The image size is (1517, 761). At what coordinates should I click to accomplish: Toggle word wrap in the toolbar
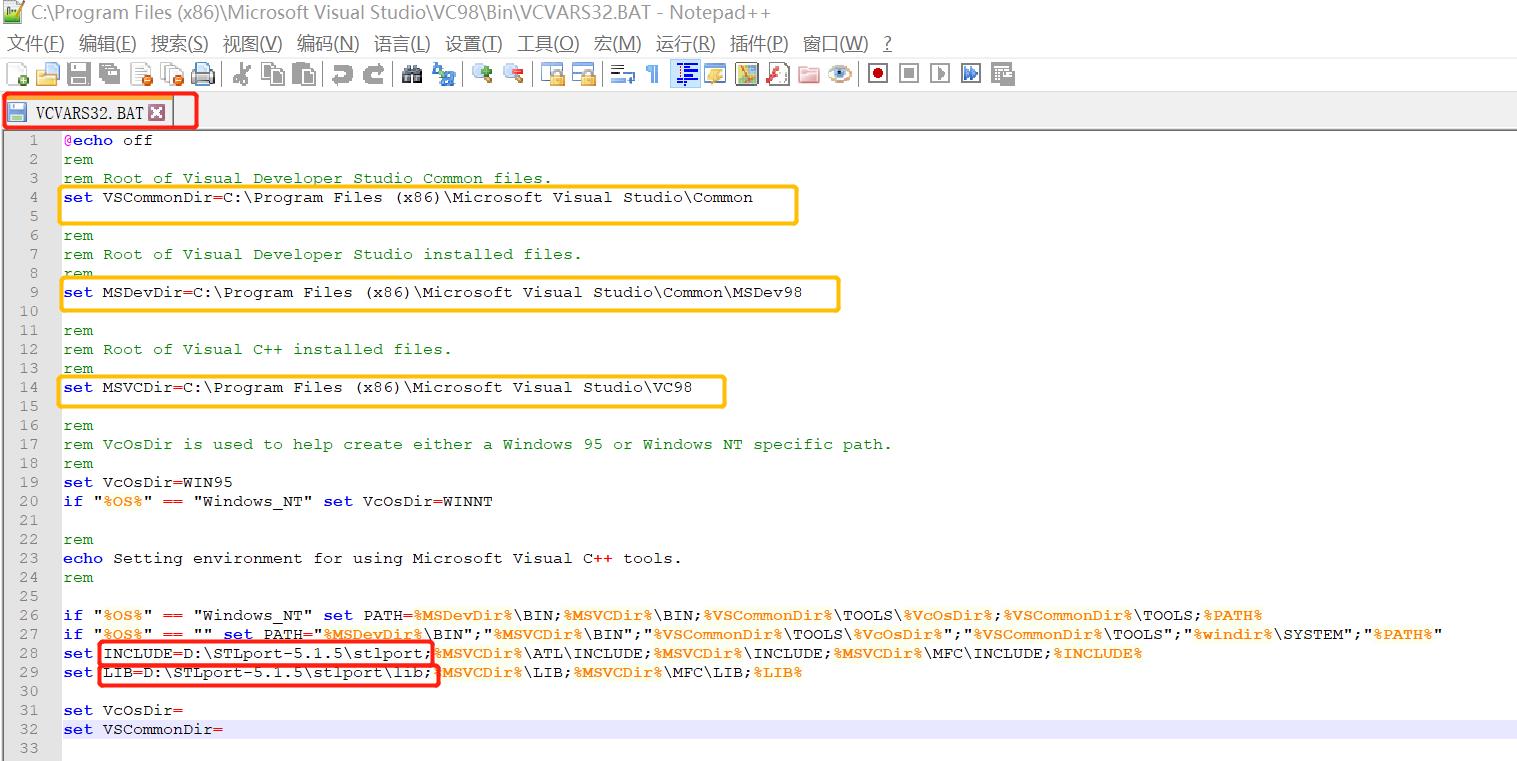(x=622, y=74)
